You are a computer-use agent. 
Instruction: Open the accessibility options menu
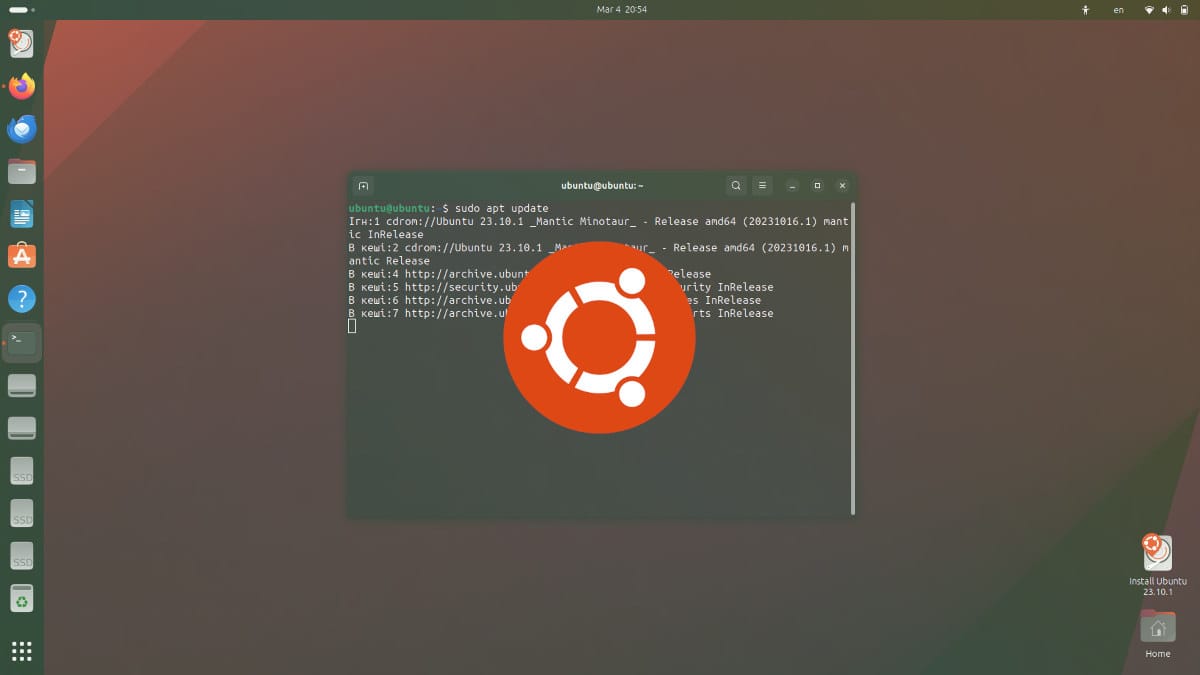(x=1086, y=10)
